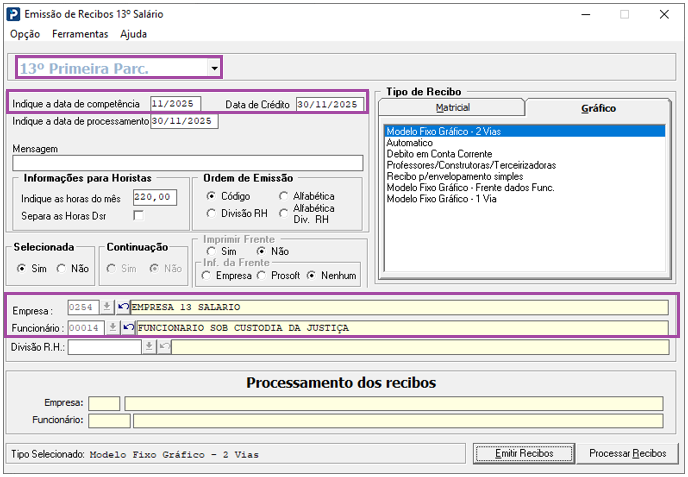The height and width of the screenshot is (477, 688).
Task: Click the data de processamento field
Action: click(184, 121)
